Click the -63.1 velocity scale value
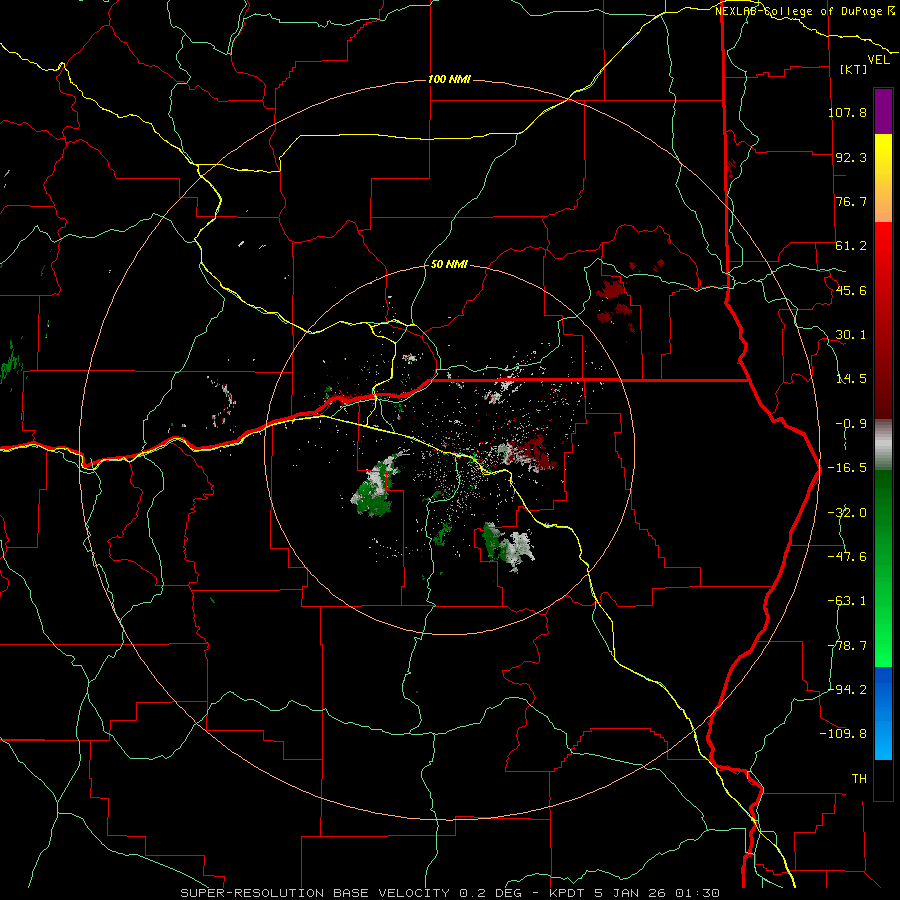 click(847, 601)
